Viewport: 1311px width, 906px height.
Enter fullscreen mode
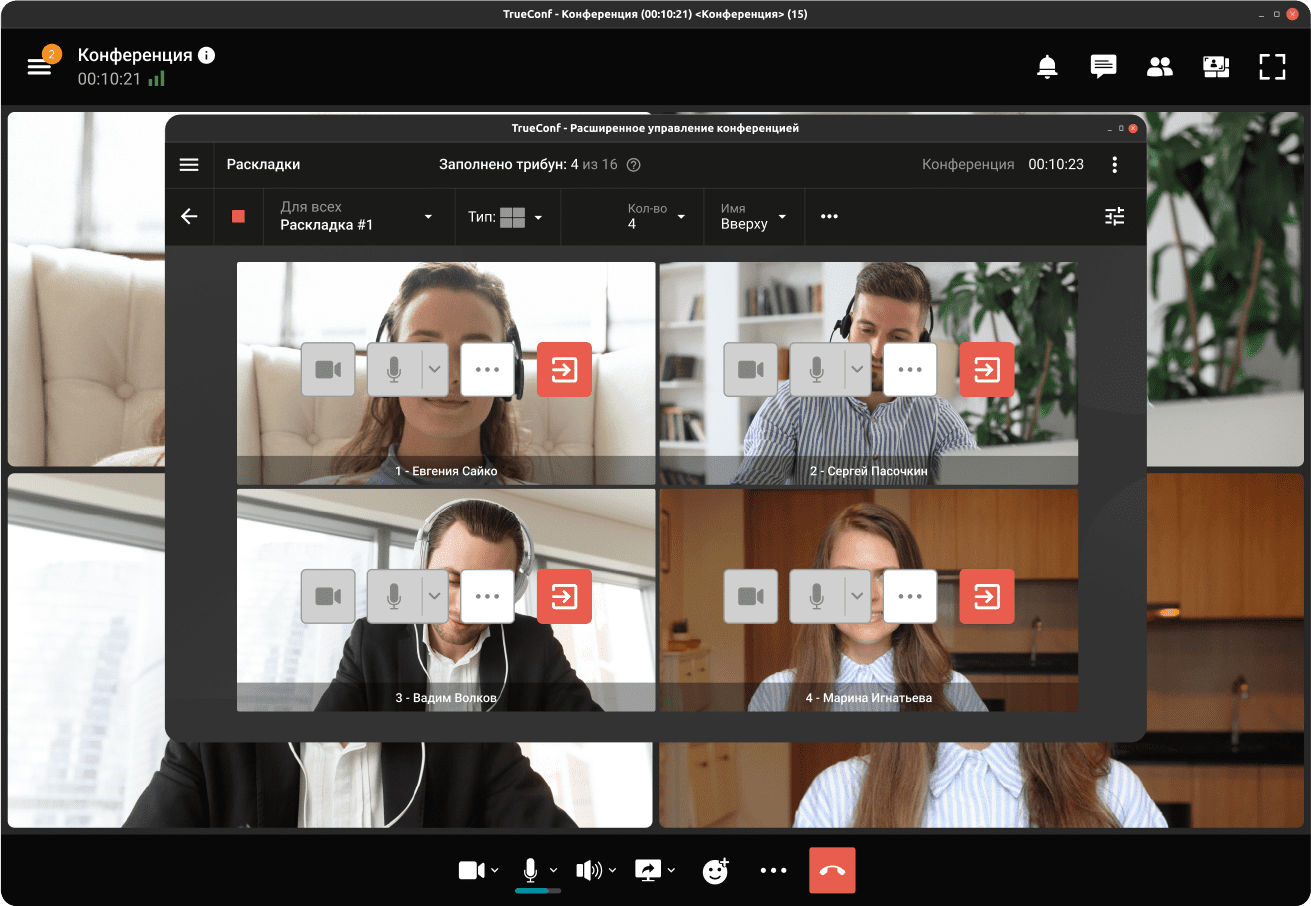(1272, 67)
